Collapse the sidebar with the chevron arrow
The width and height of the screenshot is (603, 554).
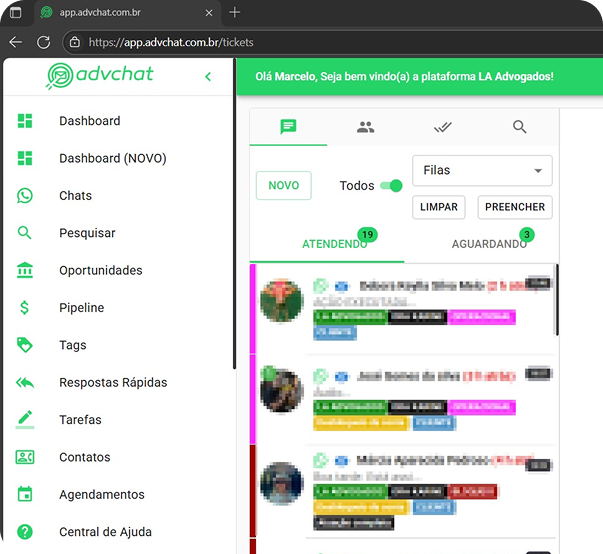[x=208, y=77]
